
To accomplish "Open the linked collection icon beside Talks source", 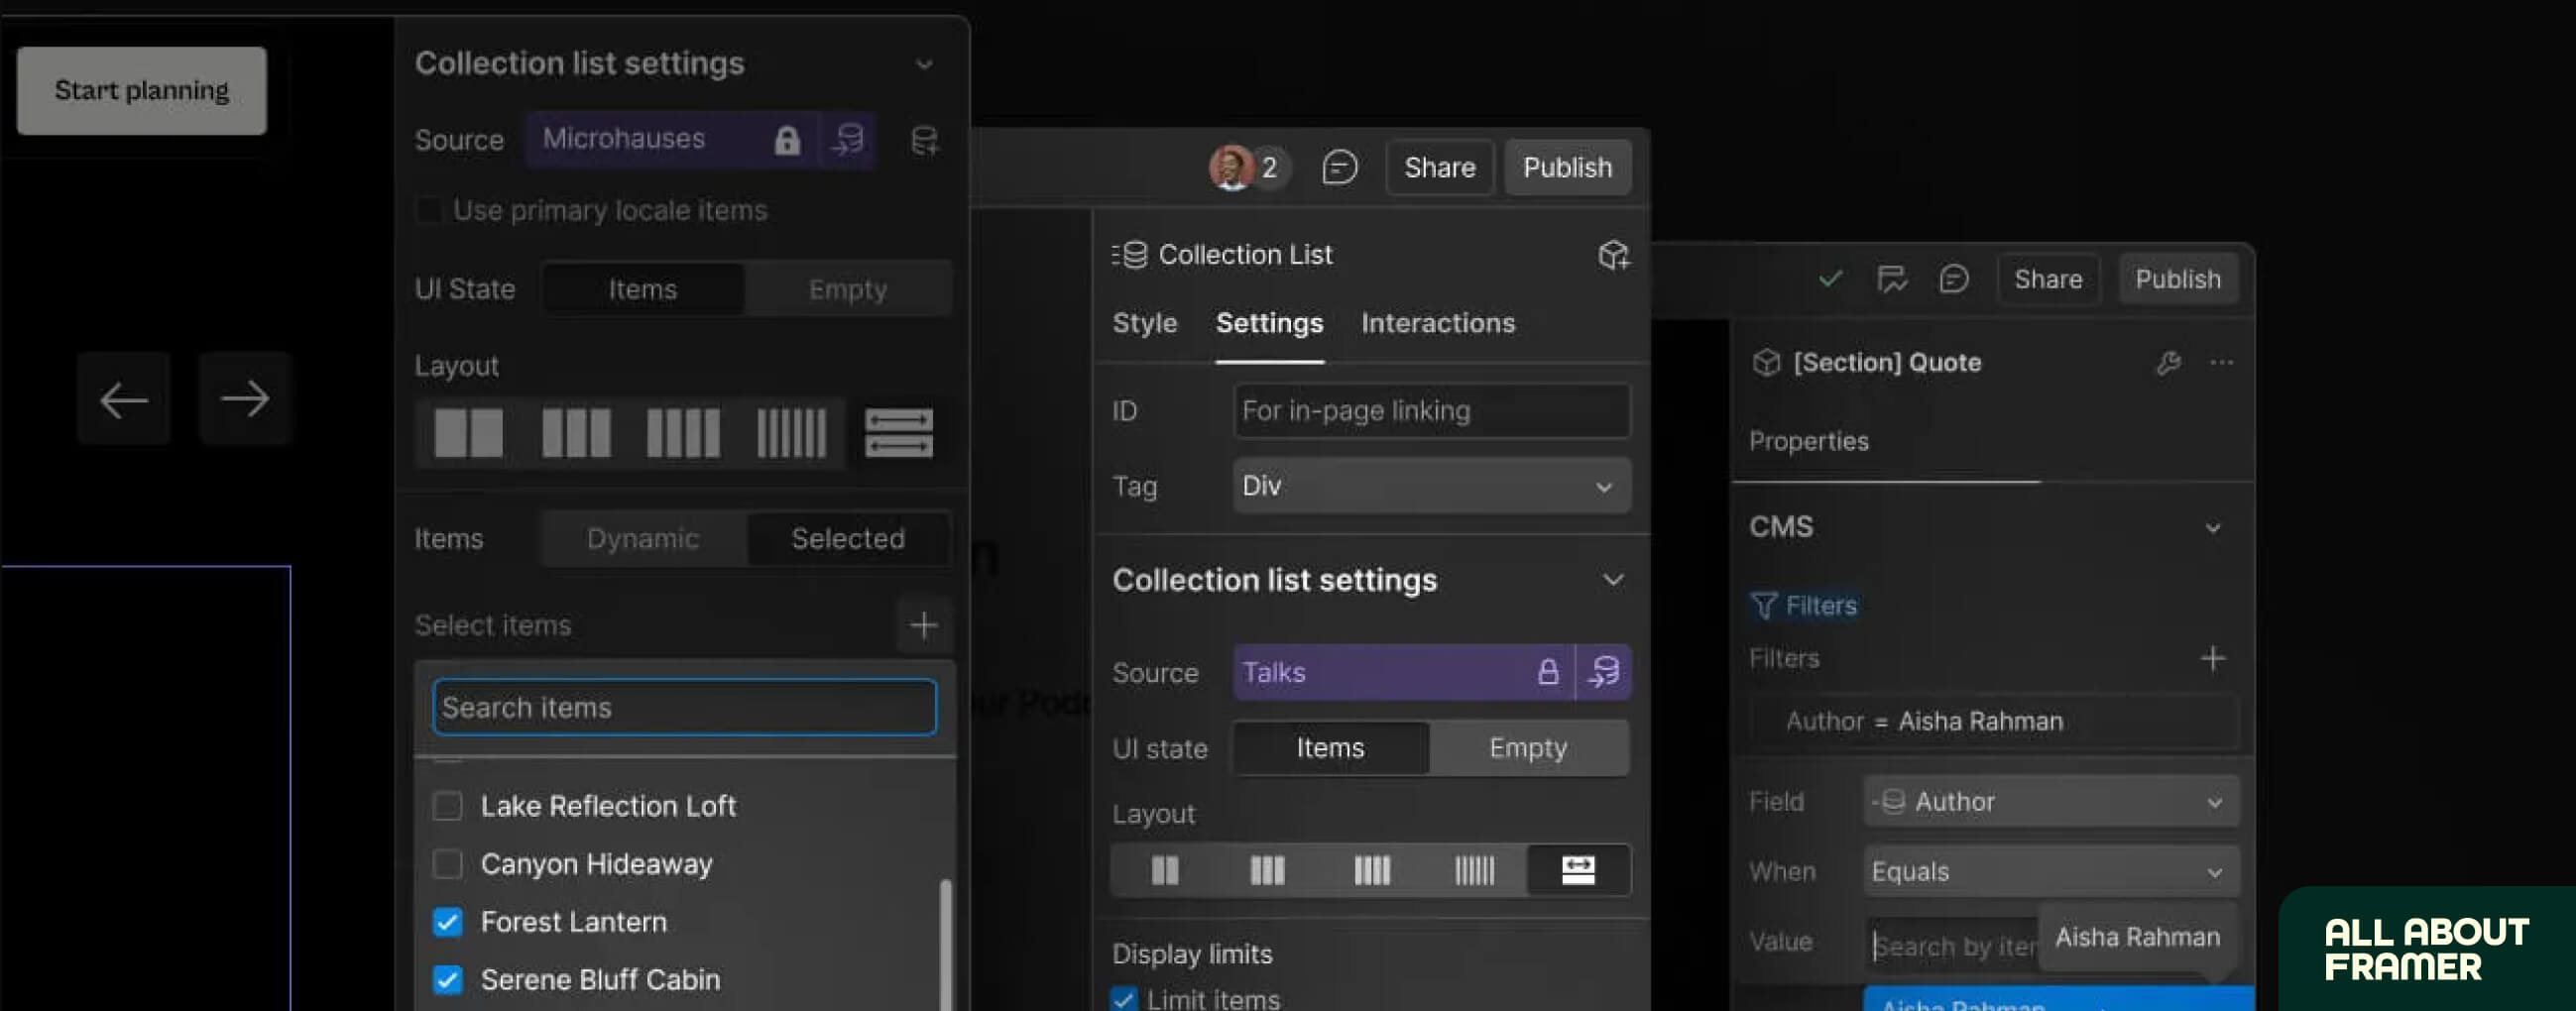I will (1603, 672).
